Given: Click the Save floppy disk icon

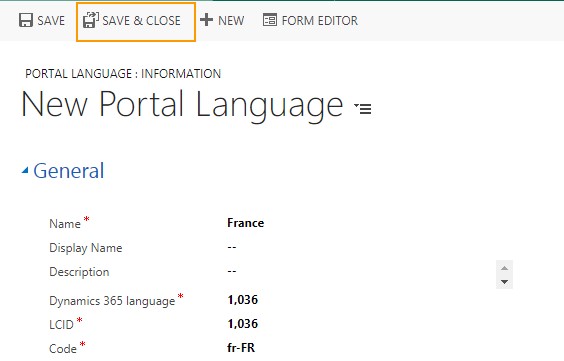Looking at the screenshot, I should (26, 20).
